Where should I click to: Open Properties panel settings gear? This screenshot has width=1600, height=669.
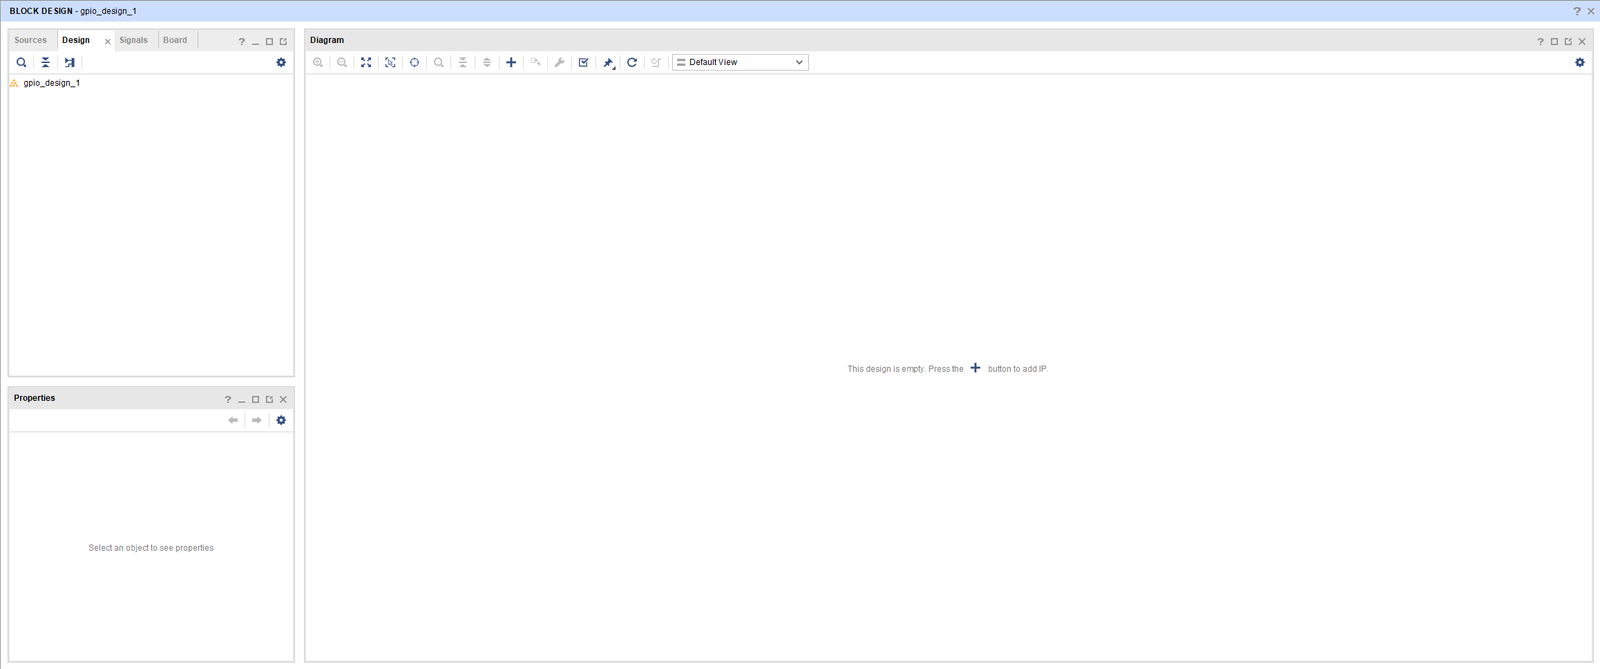pyautogui.click(x=281, y=420)
